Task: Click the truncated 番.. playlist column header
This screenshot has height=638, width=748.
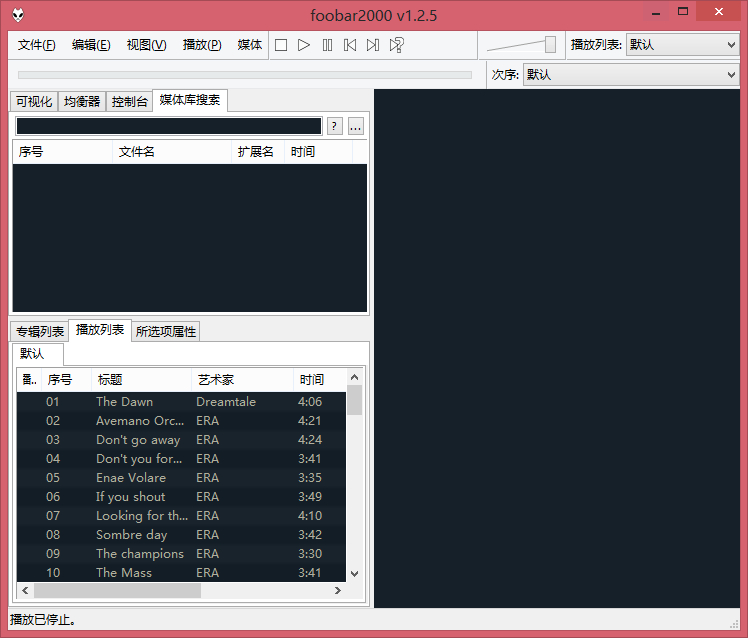Action: click(29, 380)
